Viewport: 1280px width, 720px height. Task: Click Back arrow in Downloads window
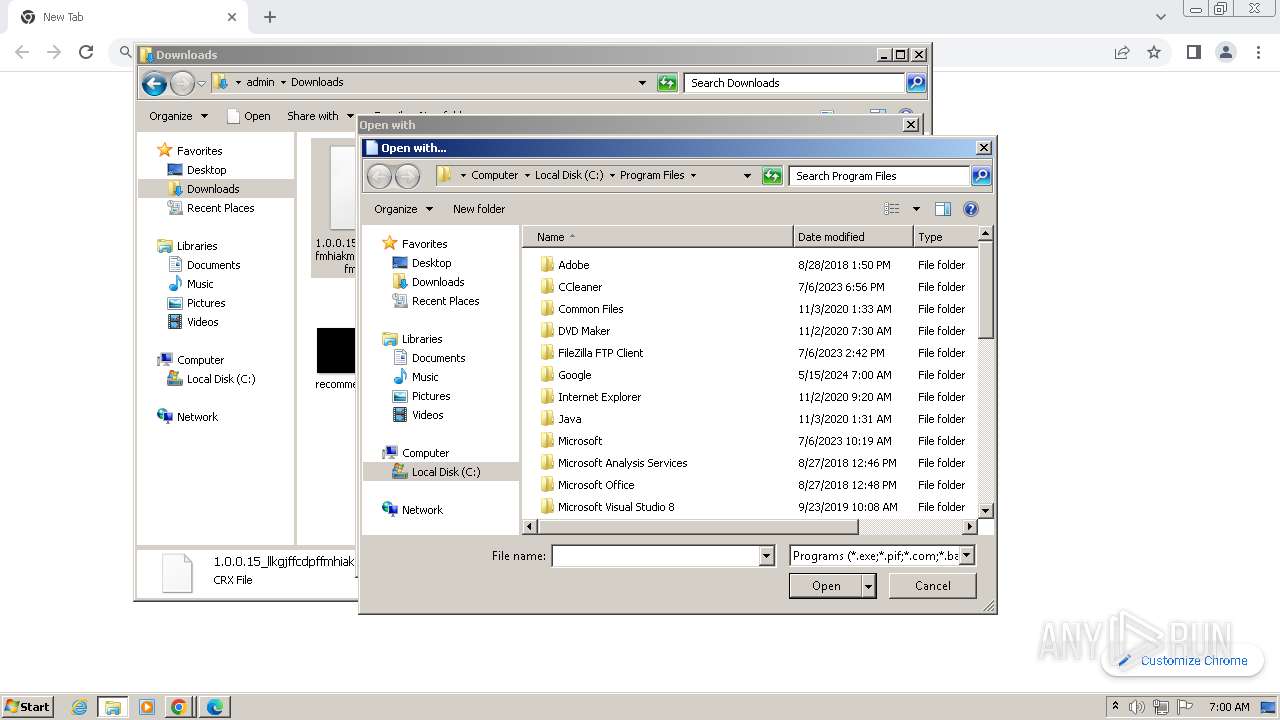click(x=154, y=84)
